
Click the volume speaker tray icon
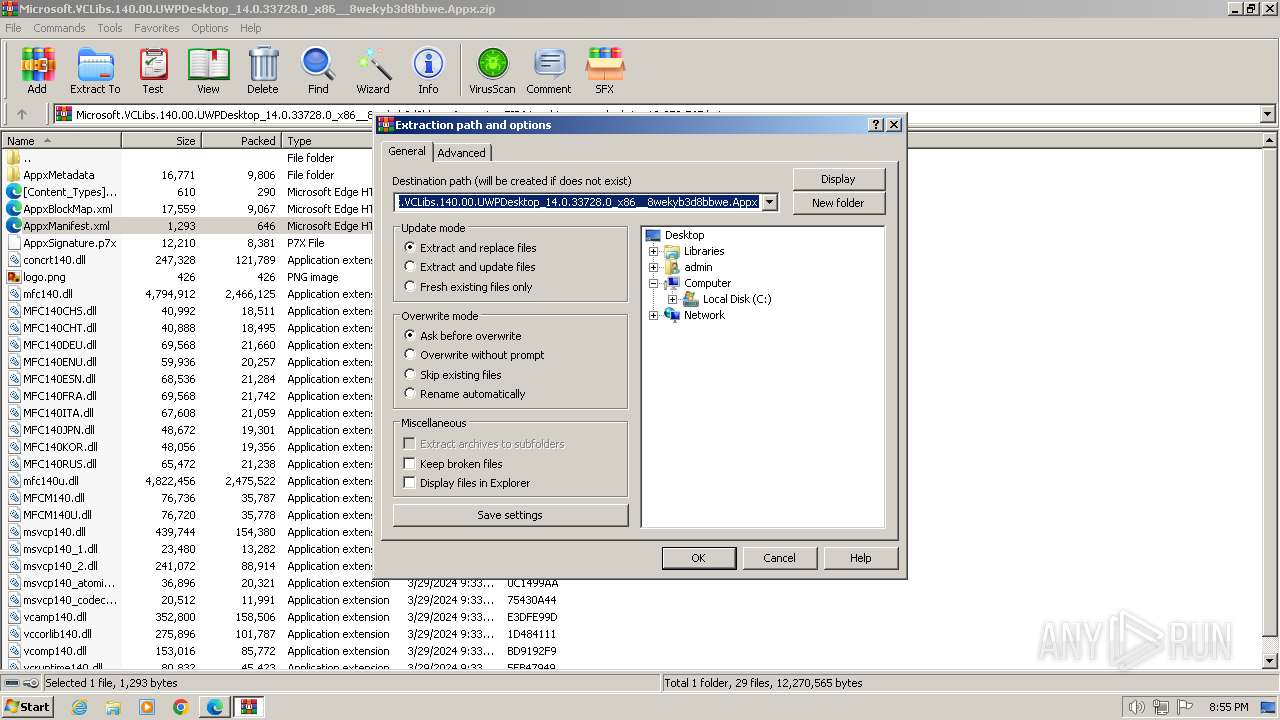[x=1136, y=707]
